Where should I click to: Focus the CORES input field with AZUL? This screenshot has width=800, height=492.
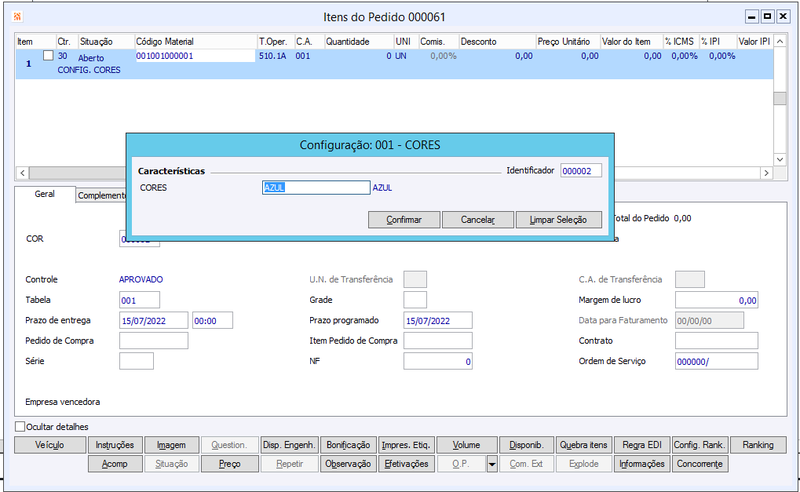(x=316, y=187)
